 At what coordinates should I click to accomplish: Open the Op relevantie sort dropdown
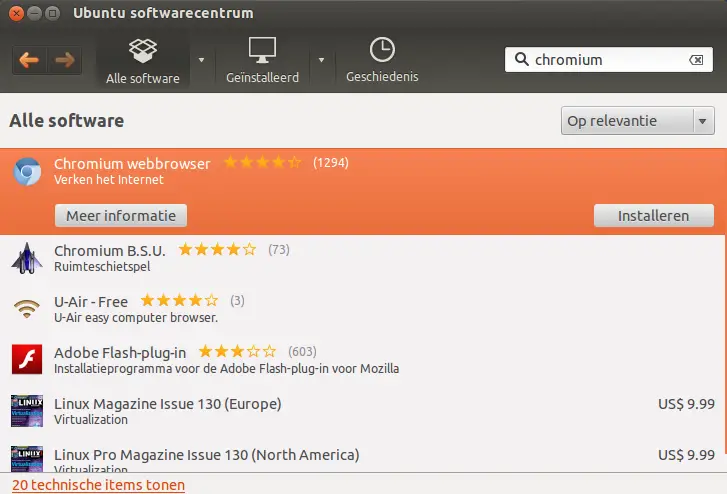point(638,121)
